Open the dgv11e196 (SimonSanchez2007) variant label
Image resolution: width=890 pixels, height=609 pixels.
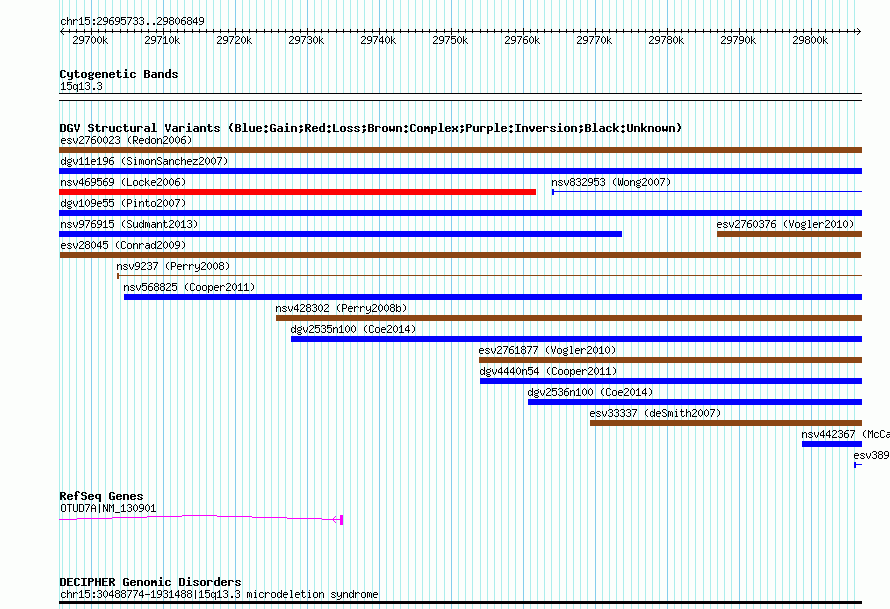[144, 161]
